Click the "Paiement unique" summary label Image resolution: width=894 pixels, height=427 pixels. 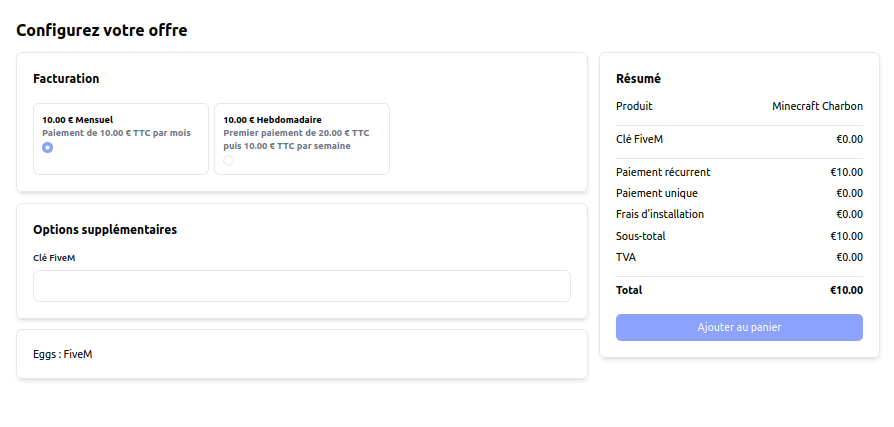click(x=657, y=193)
